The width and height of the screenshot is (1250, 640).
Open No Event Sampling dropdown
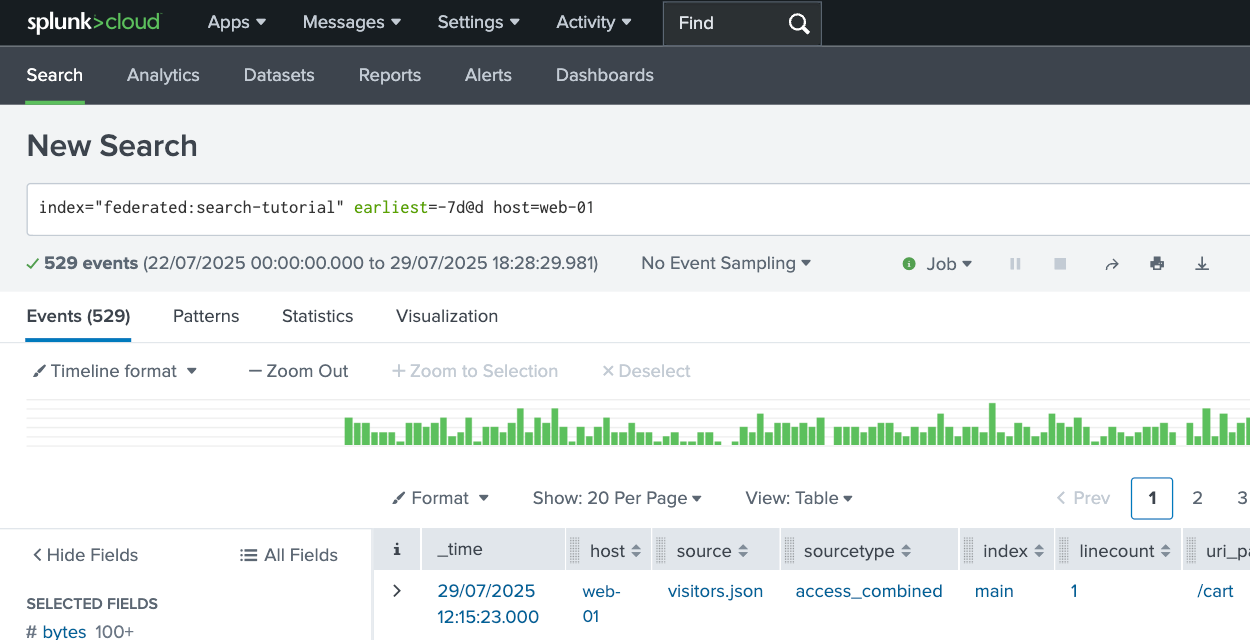726,263
